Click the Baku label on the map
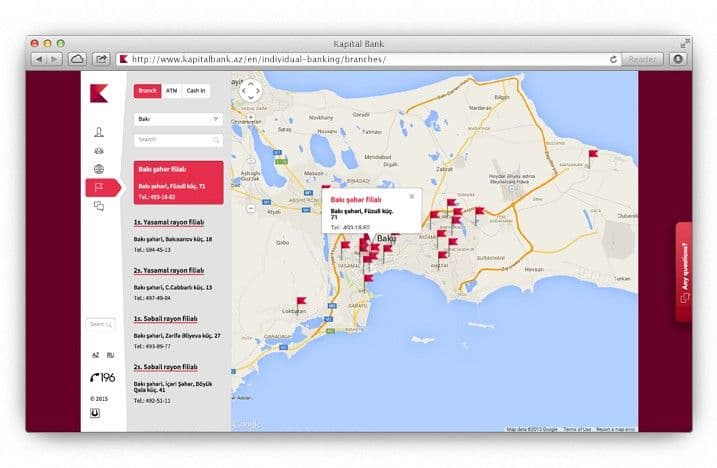This screenshot has height=468, width=717. (x=386, y=238)
